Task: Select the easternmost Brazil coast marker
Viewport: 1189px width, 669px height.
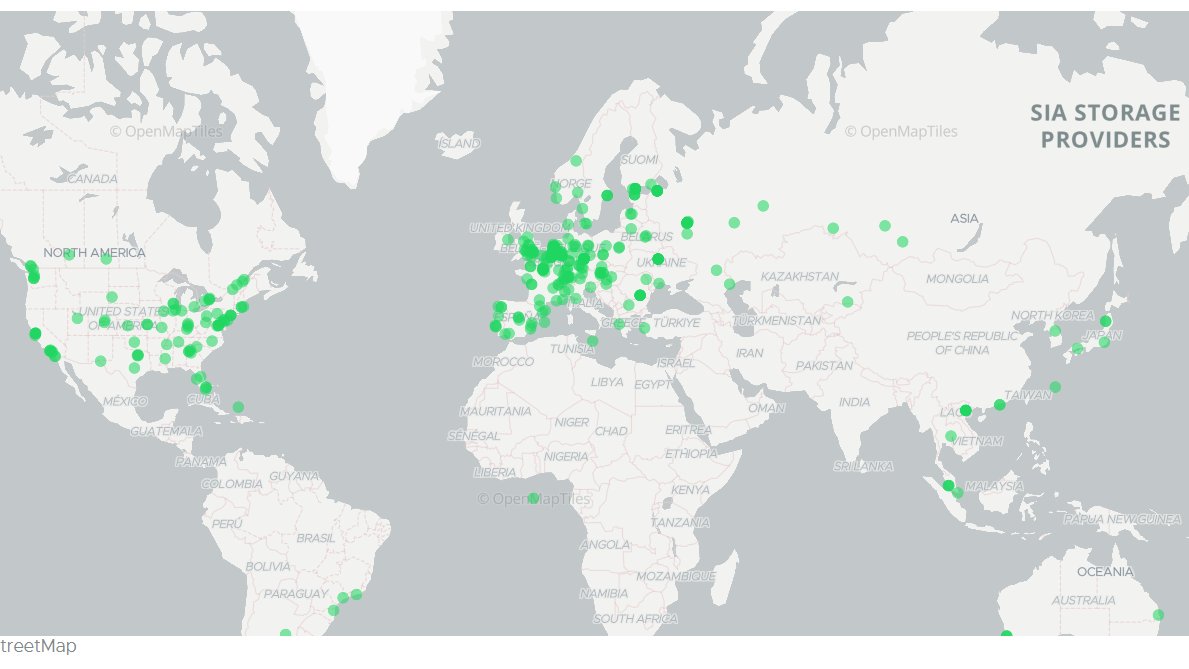Action: pos(356,595)
